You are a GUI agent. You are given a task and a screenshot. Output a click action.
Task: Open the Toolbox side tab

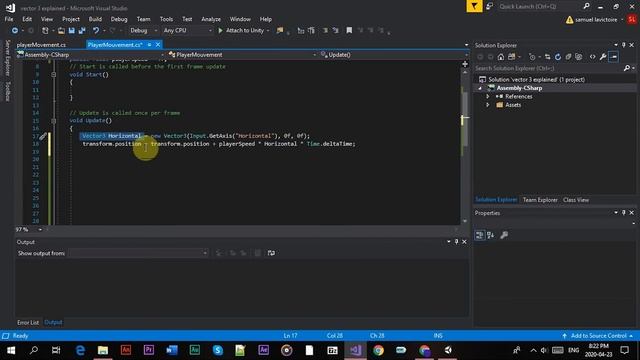click(x=7, y=91)
